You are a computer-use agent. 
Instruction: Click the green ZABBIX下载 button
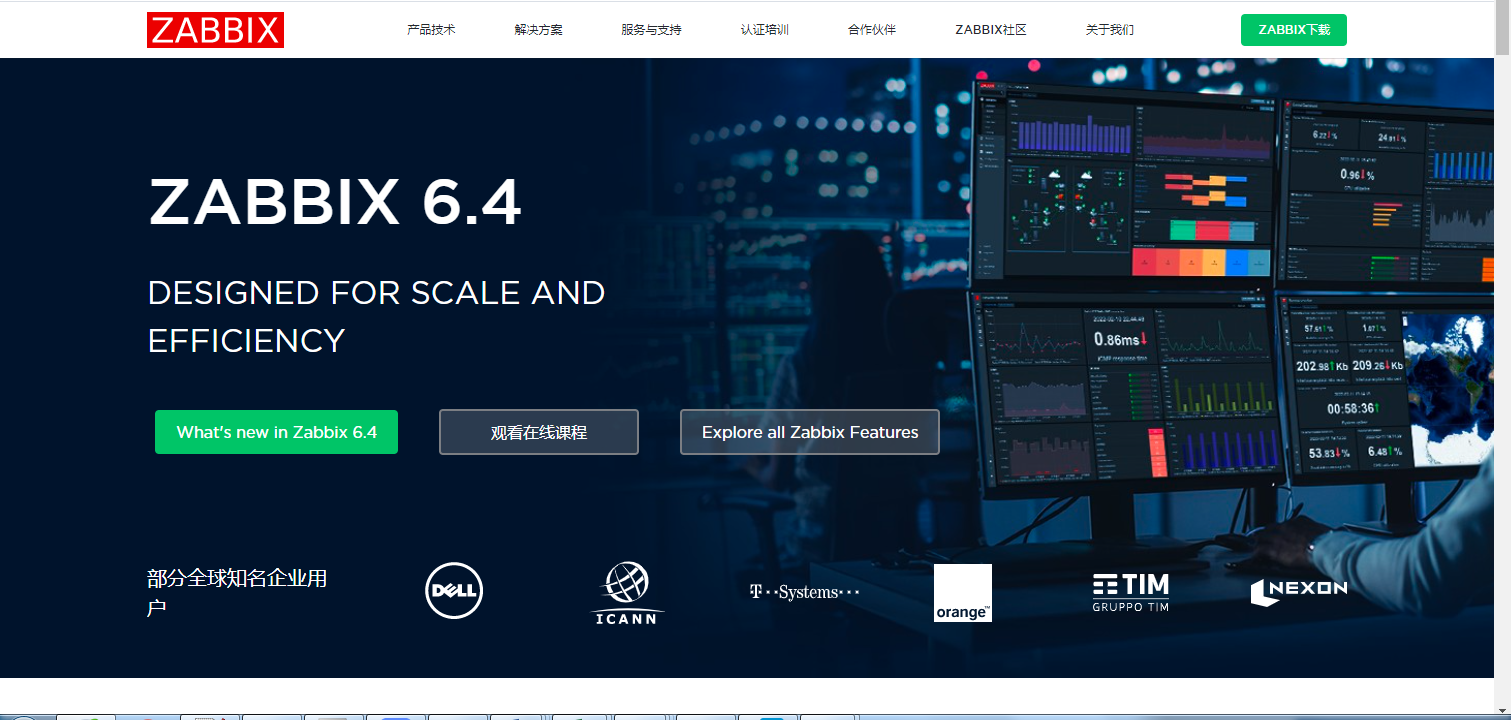[1294, 30]
